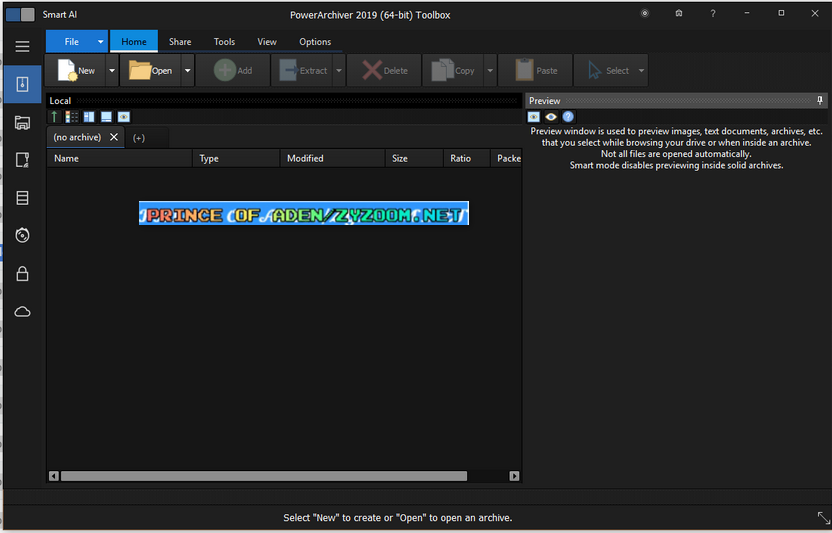This screenshot has width=832, height=533.
Task: Select the (no archive) tab
Action: tap(77, 137)
